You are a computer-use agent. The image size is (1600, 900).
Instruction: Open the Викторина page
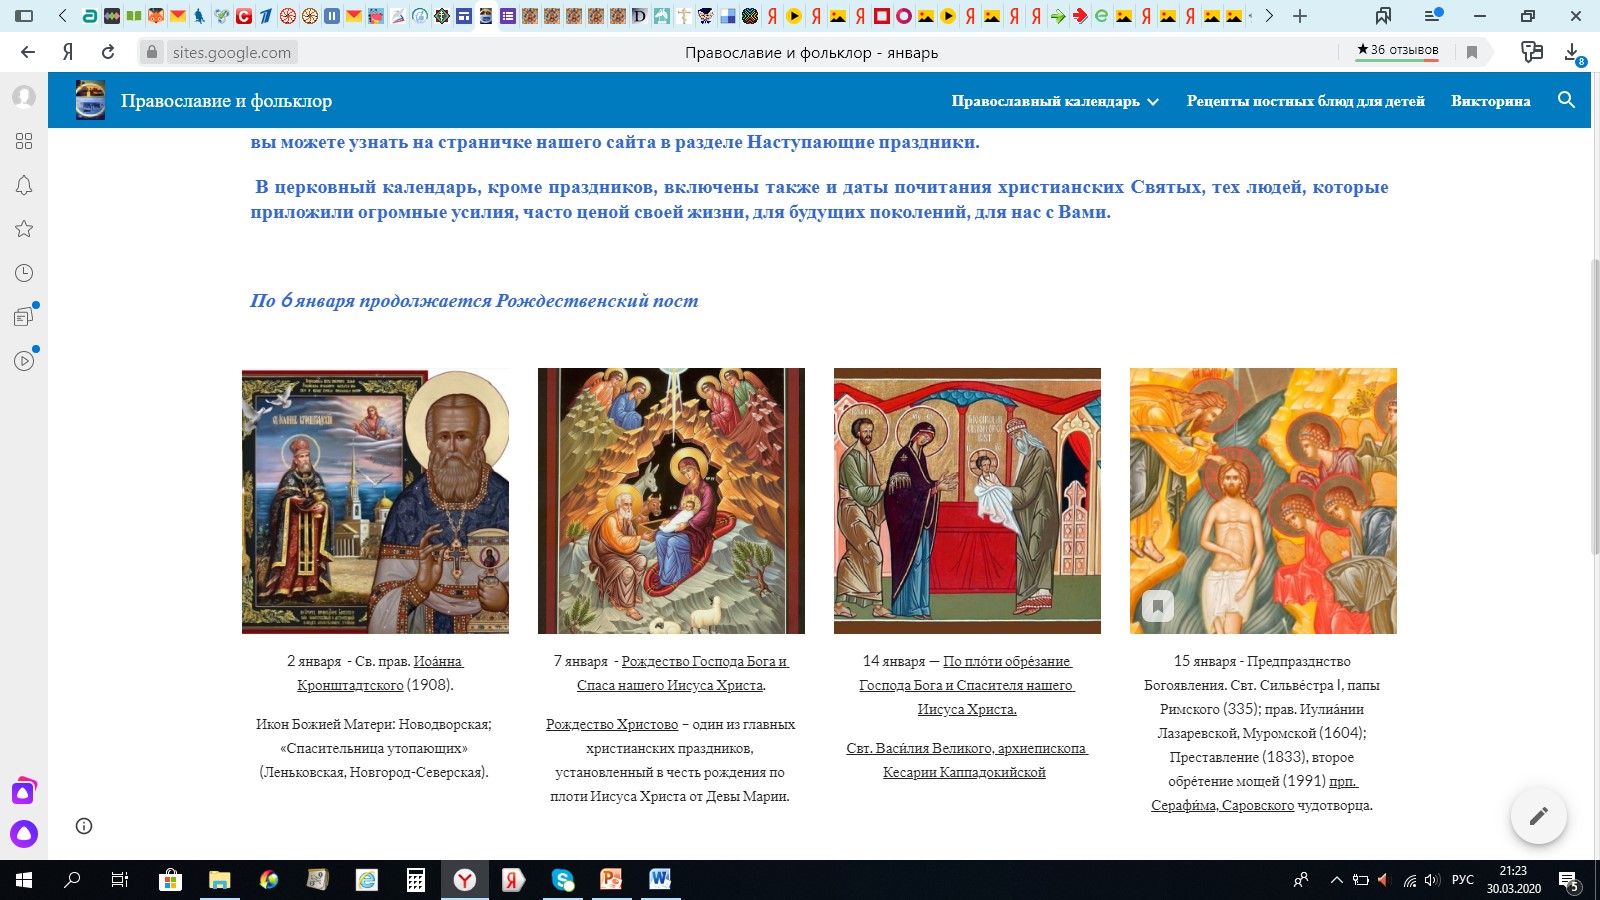[1490, 101]
